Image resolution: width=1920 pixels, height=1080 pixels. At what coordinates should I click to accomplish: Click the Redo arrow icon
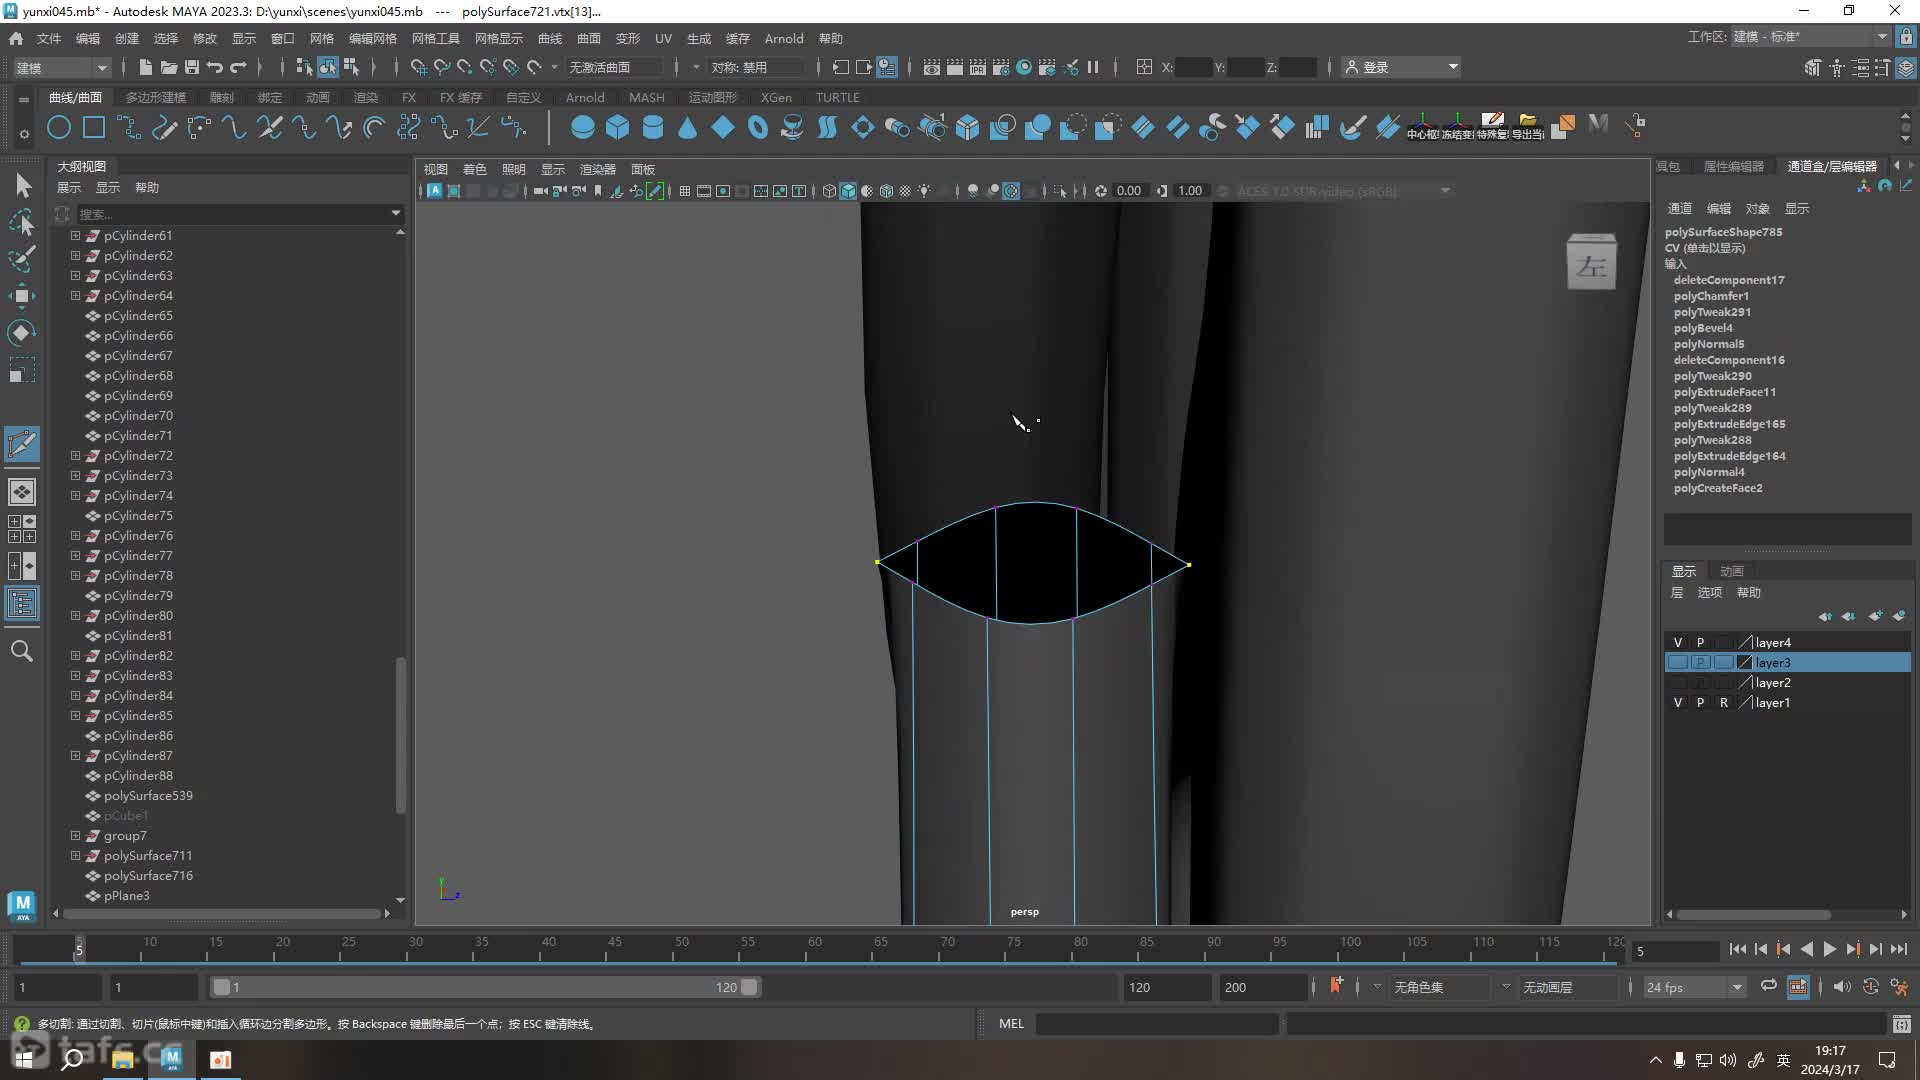click(x=238, y=67)
